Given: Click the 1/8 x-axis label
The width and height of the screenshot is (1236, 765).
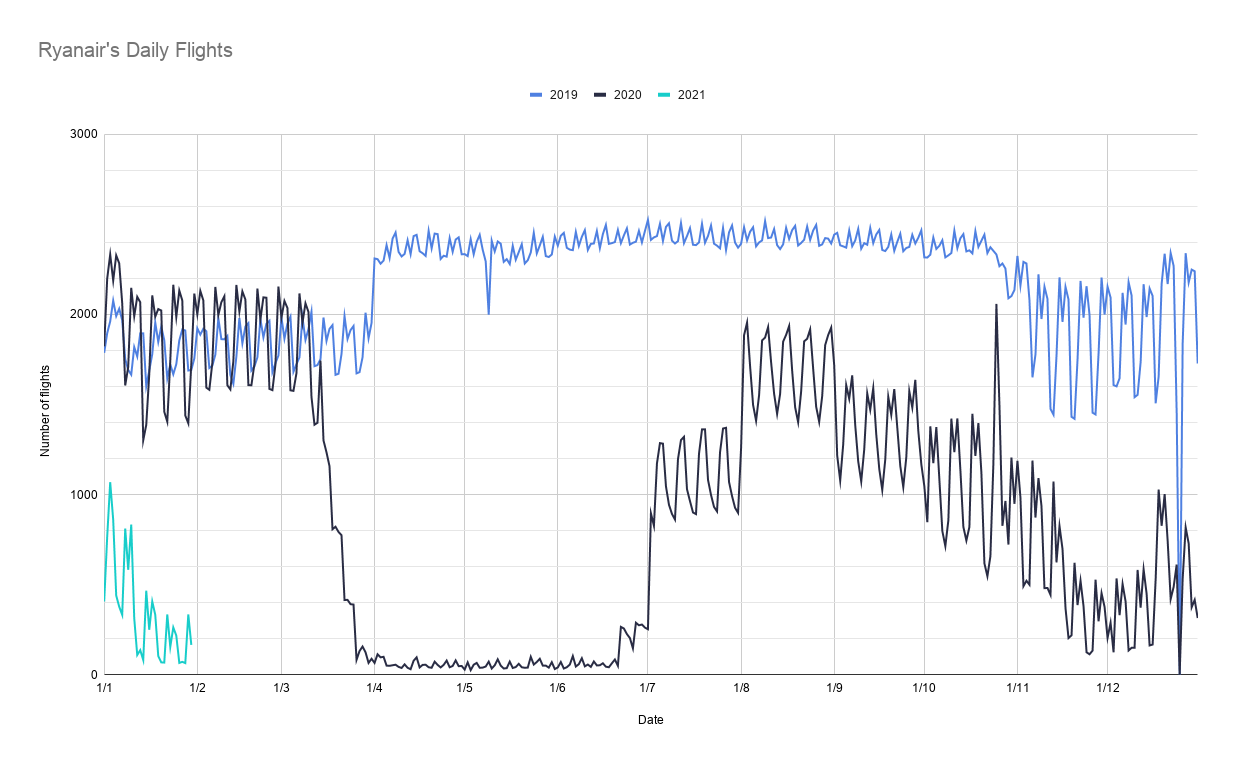Looking at the screenshot, I should pos(740,689).
